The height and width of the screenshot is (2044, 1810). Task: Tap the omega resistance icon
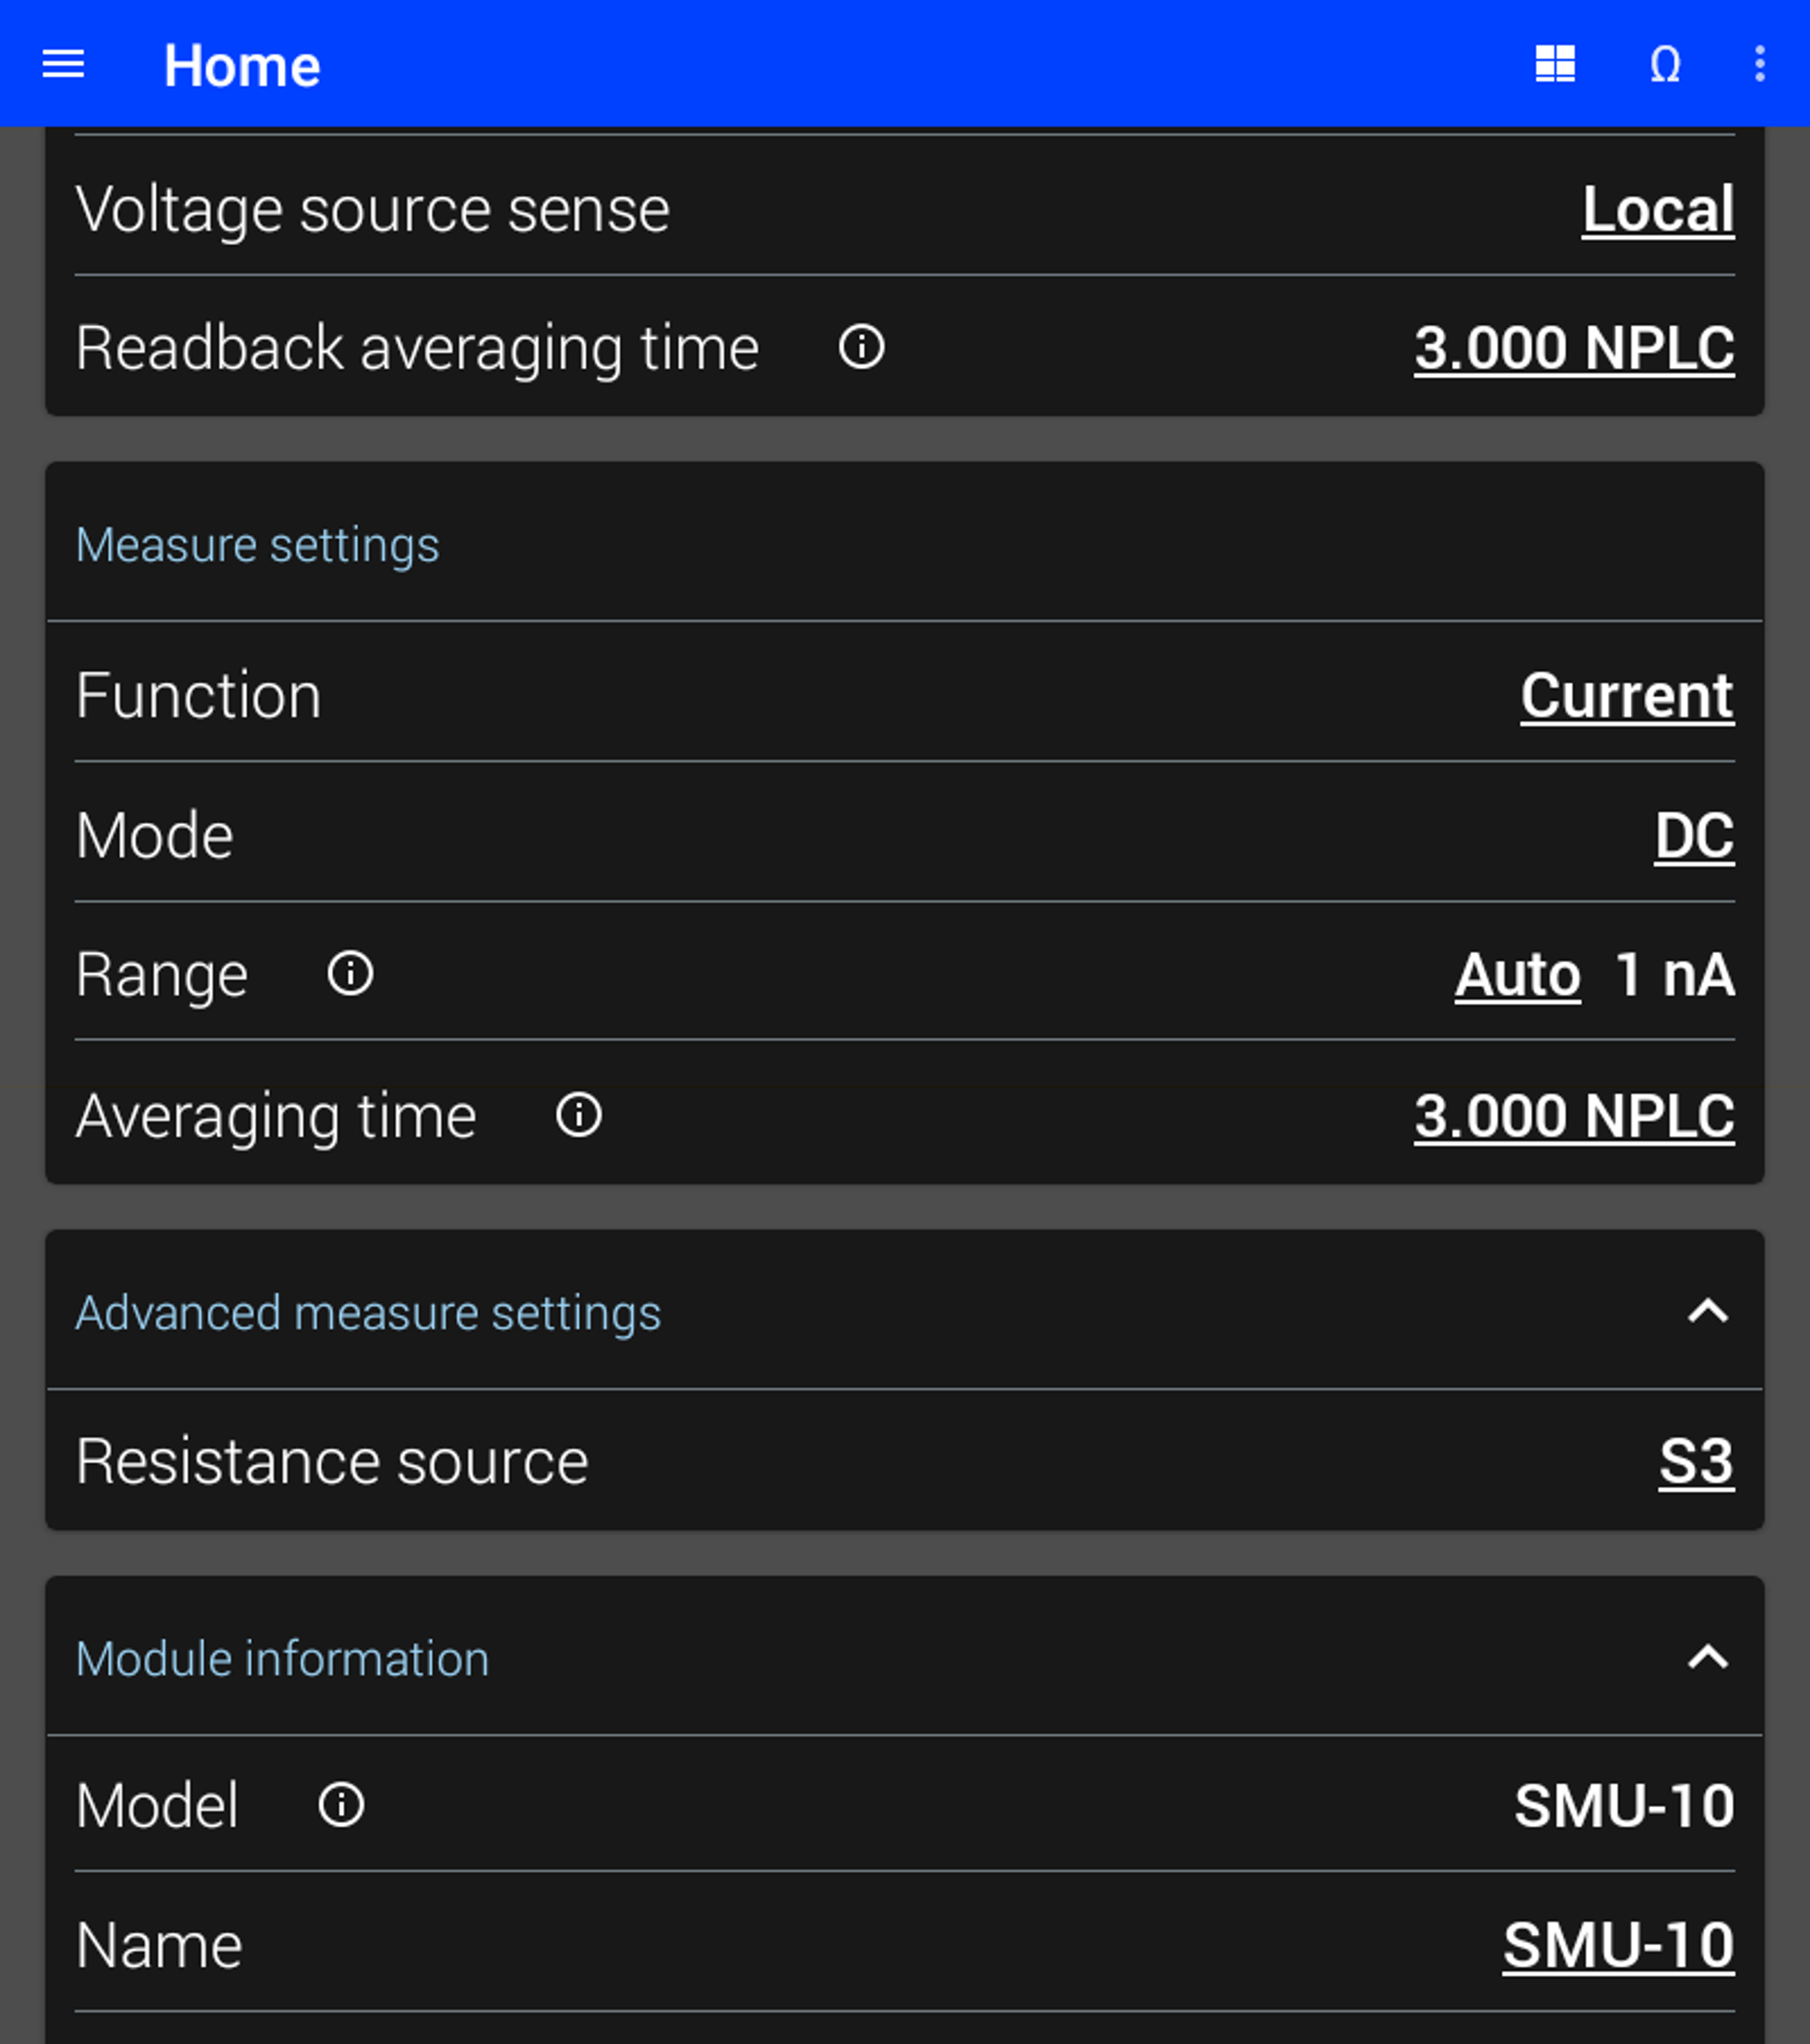[x=1665, y=65]
